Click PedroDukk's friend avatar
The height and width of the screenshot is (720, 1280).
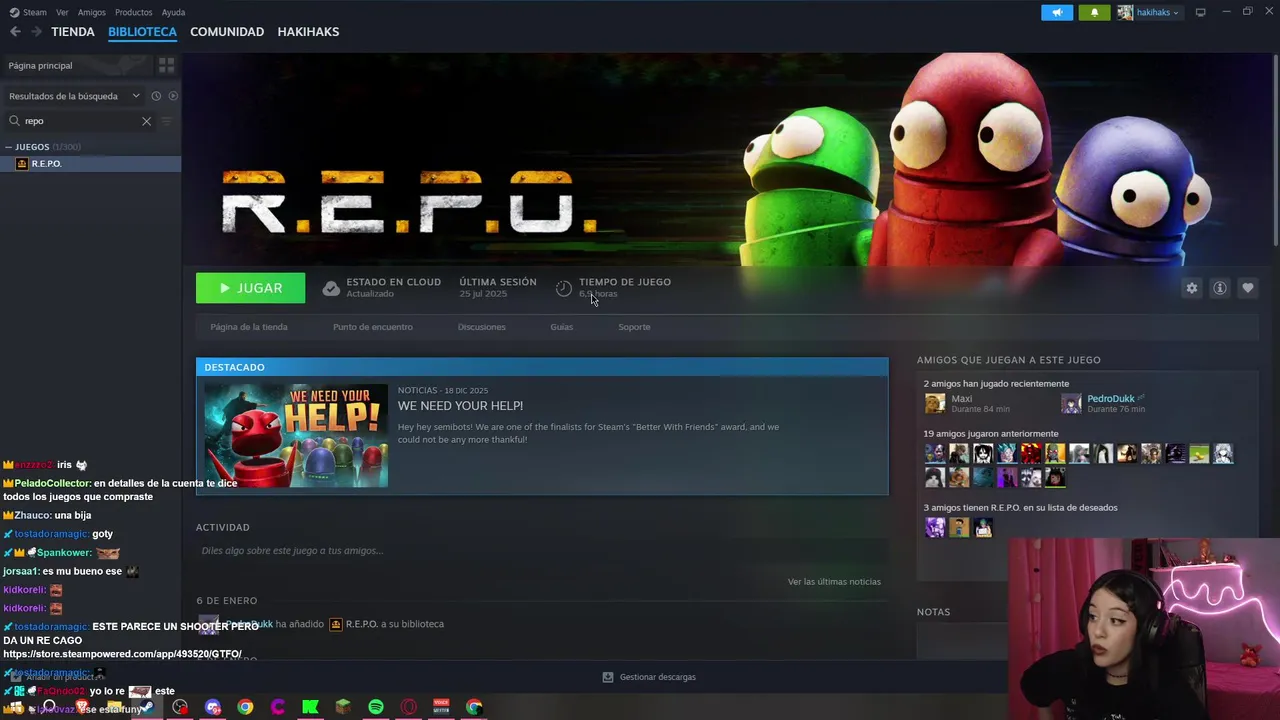1071,404
